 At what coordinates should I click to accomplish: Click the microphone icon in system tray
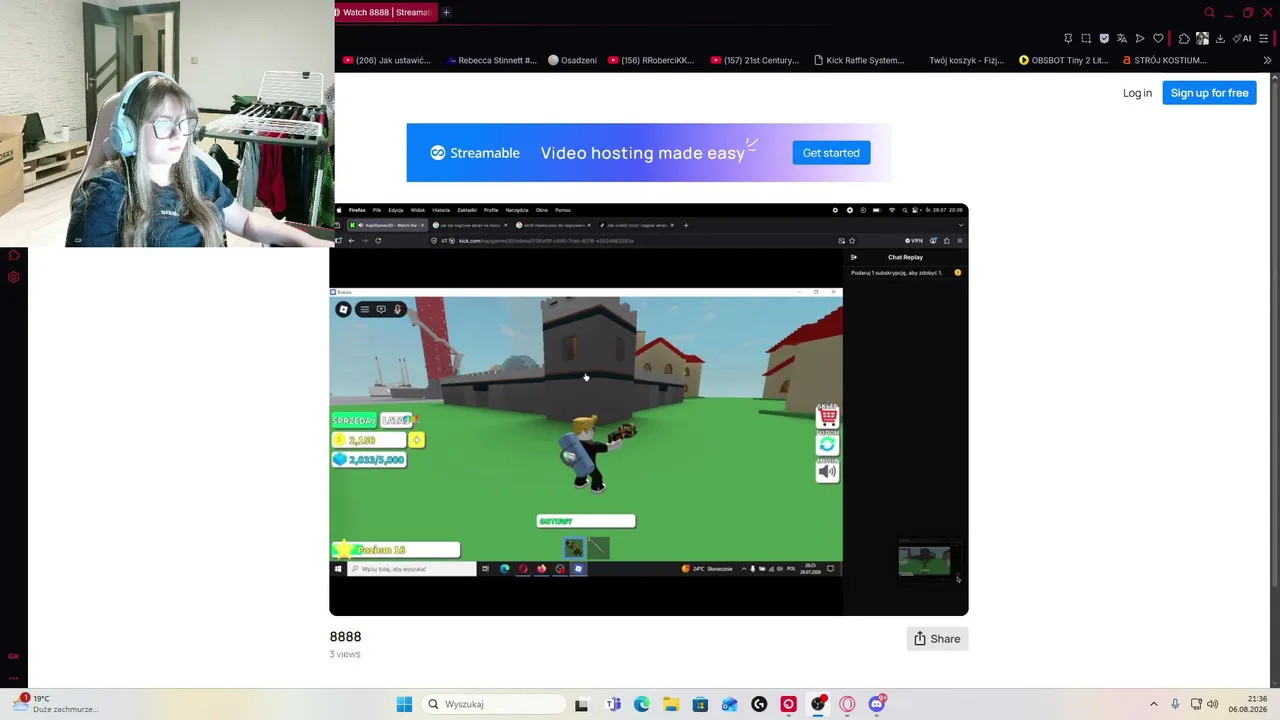click(1175, 704)
